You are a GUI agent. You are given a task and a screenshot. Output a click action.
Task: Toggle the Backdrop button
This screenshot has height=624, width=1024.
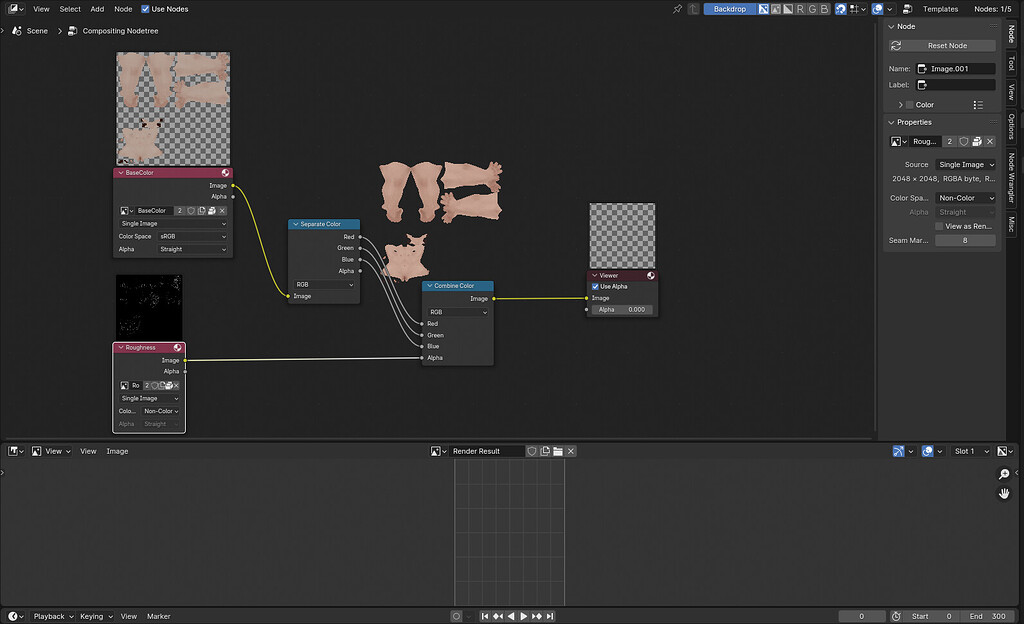(730, 9)
